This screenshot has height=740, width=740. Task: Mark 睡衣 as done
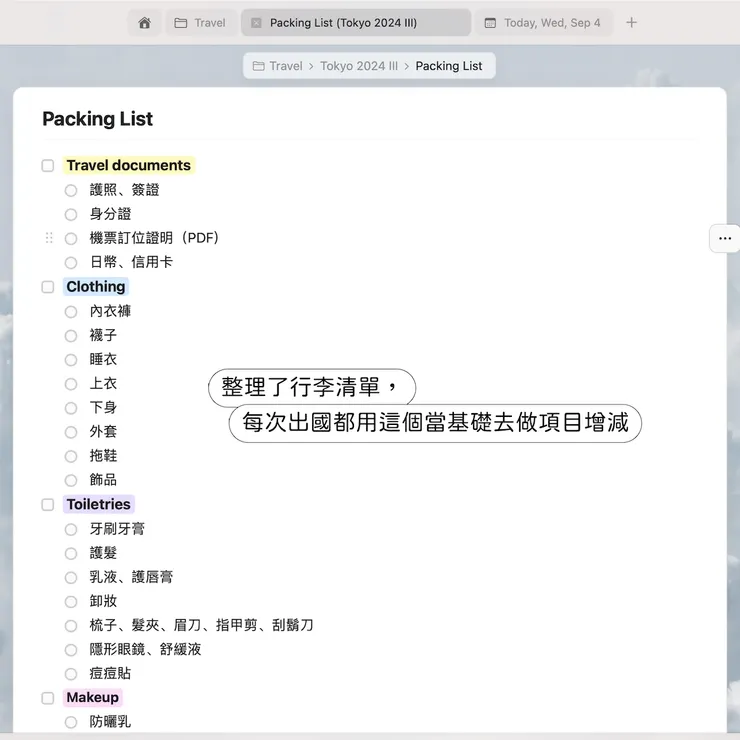pyautogui.click(x=71, y=360)
